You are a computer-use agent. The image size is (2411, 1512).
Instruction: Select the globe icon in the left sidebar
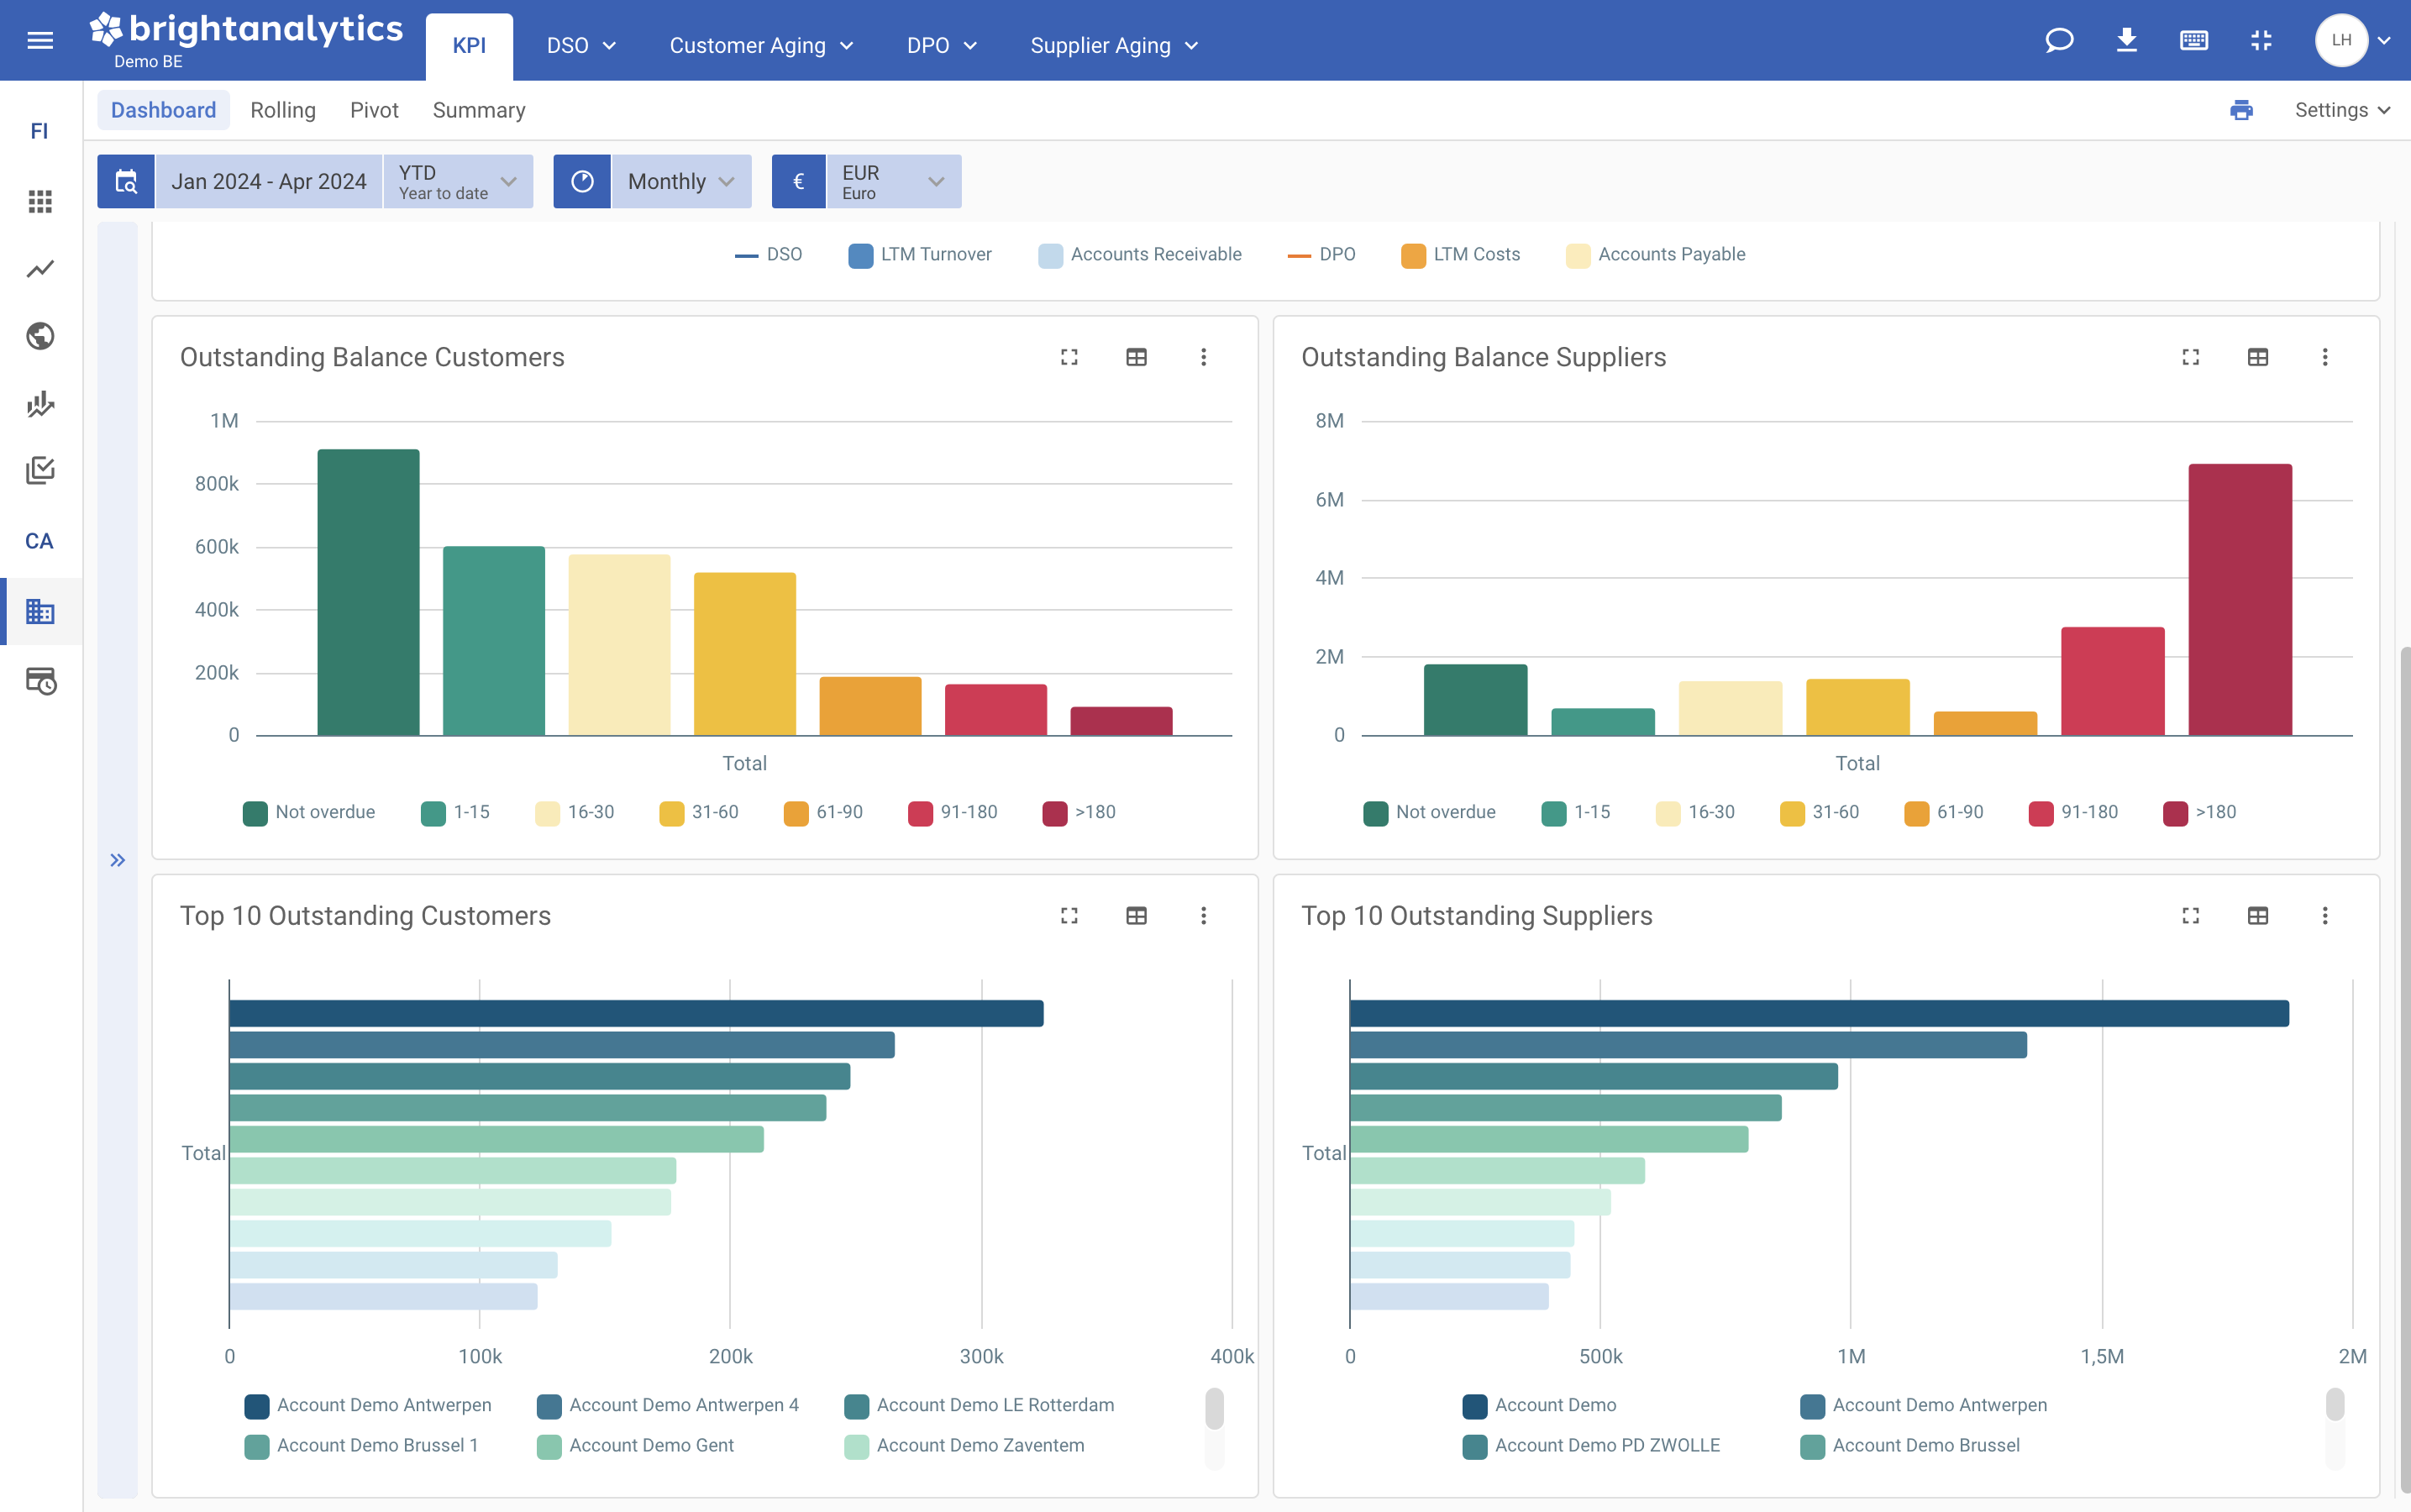coord(39,336)
